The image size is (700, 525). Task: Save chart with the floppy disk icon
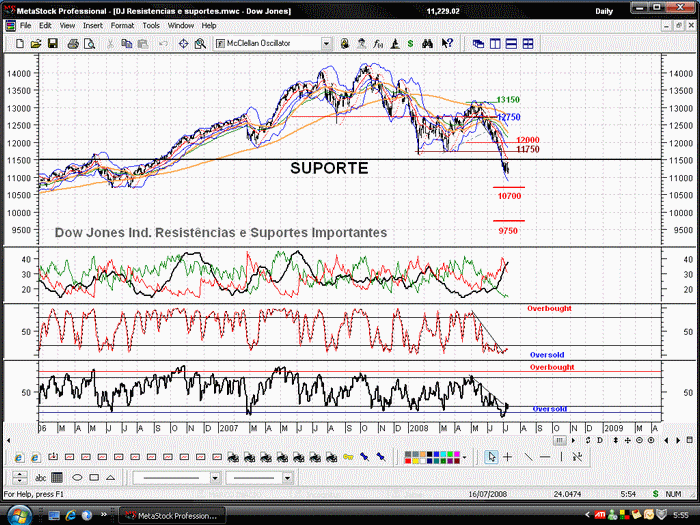53,44
